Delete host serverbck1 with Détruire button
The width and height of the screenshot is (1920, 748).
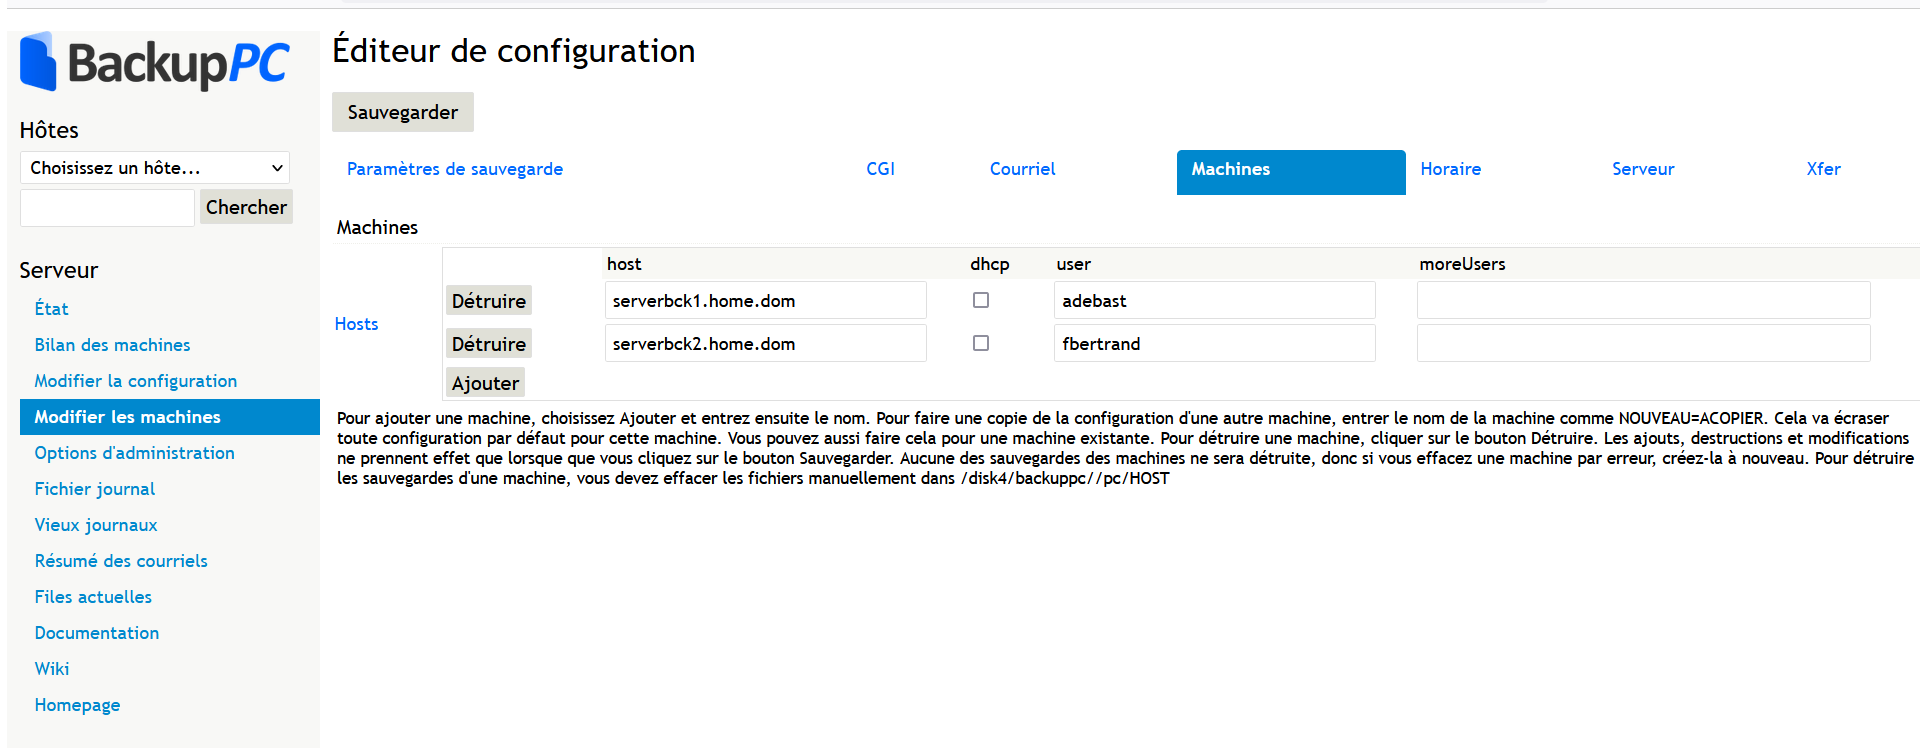pyautogui.click(x=488, y=301)
